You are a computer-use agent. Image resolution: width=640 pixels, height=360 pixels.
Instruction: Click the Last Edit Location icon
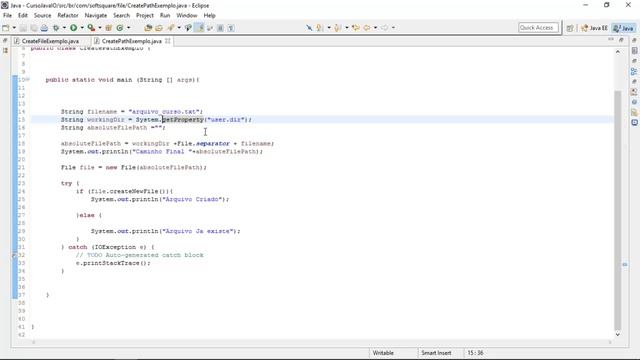click(356, 27)
